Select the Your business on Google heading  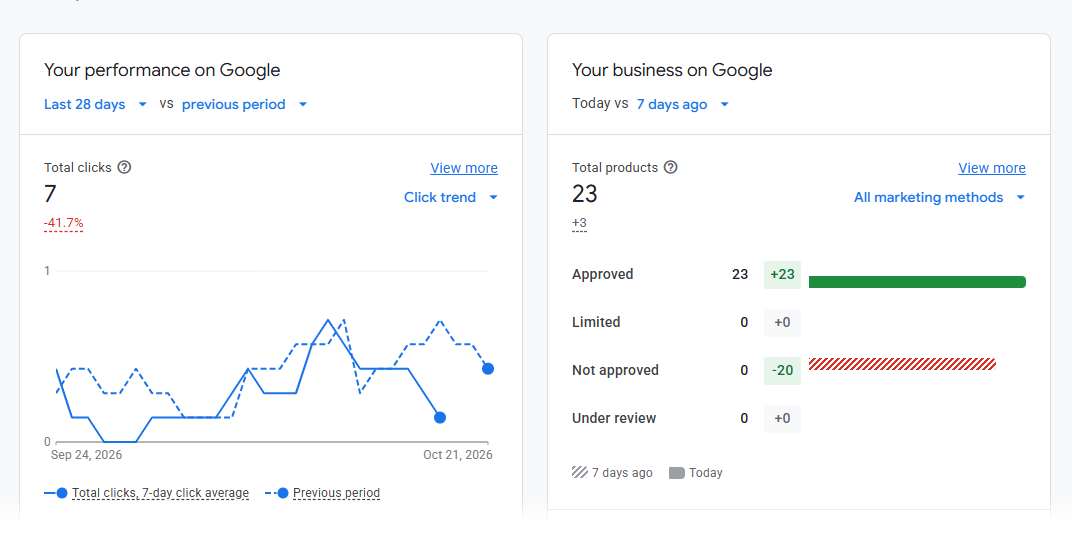pos(672,70)
